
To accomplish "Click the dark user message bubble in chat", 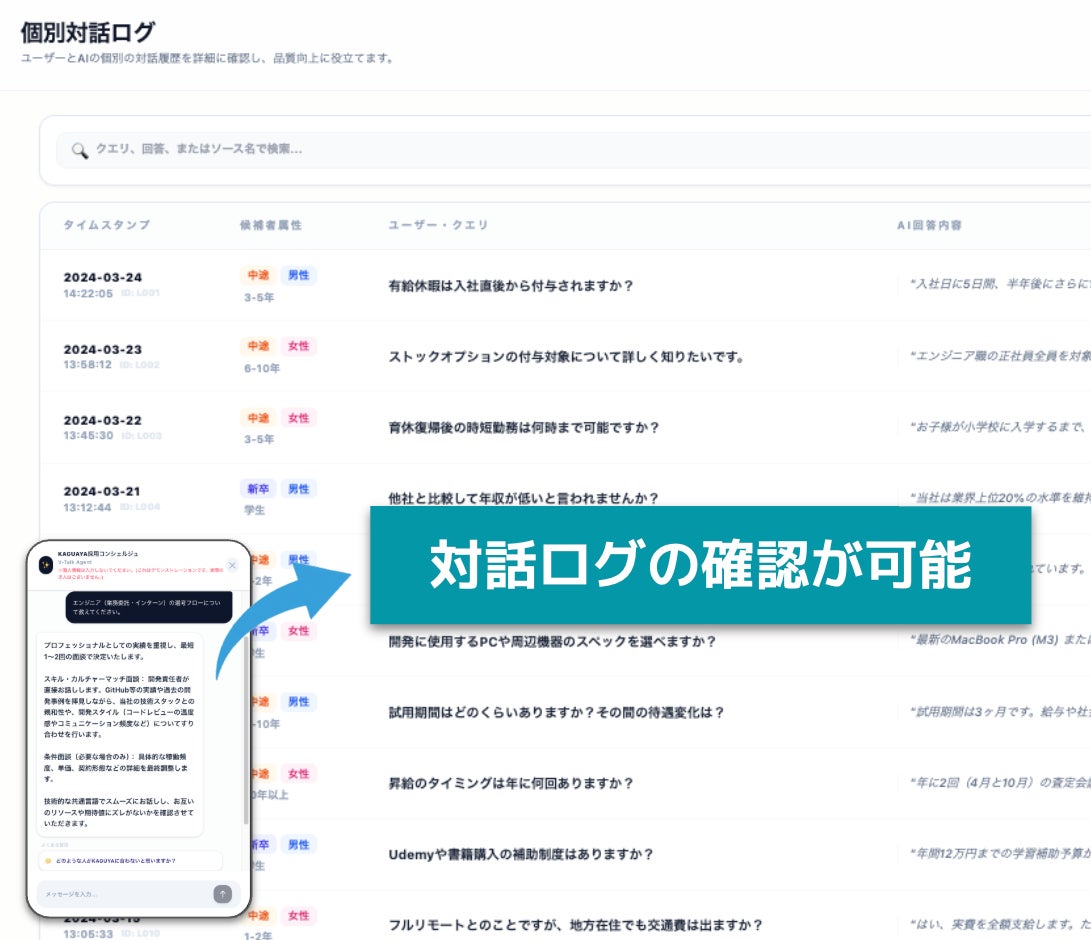I will pyautogui.click(x=149, y=607).
